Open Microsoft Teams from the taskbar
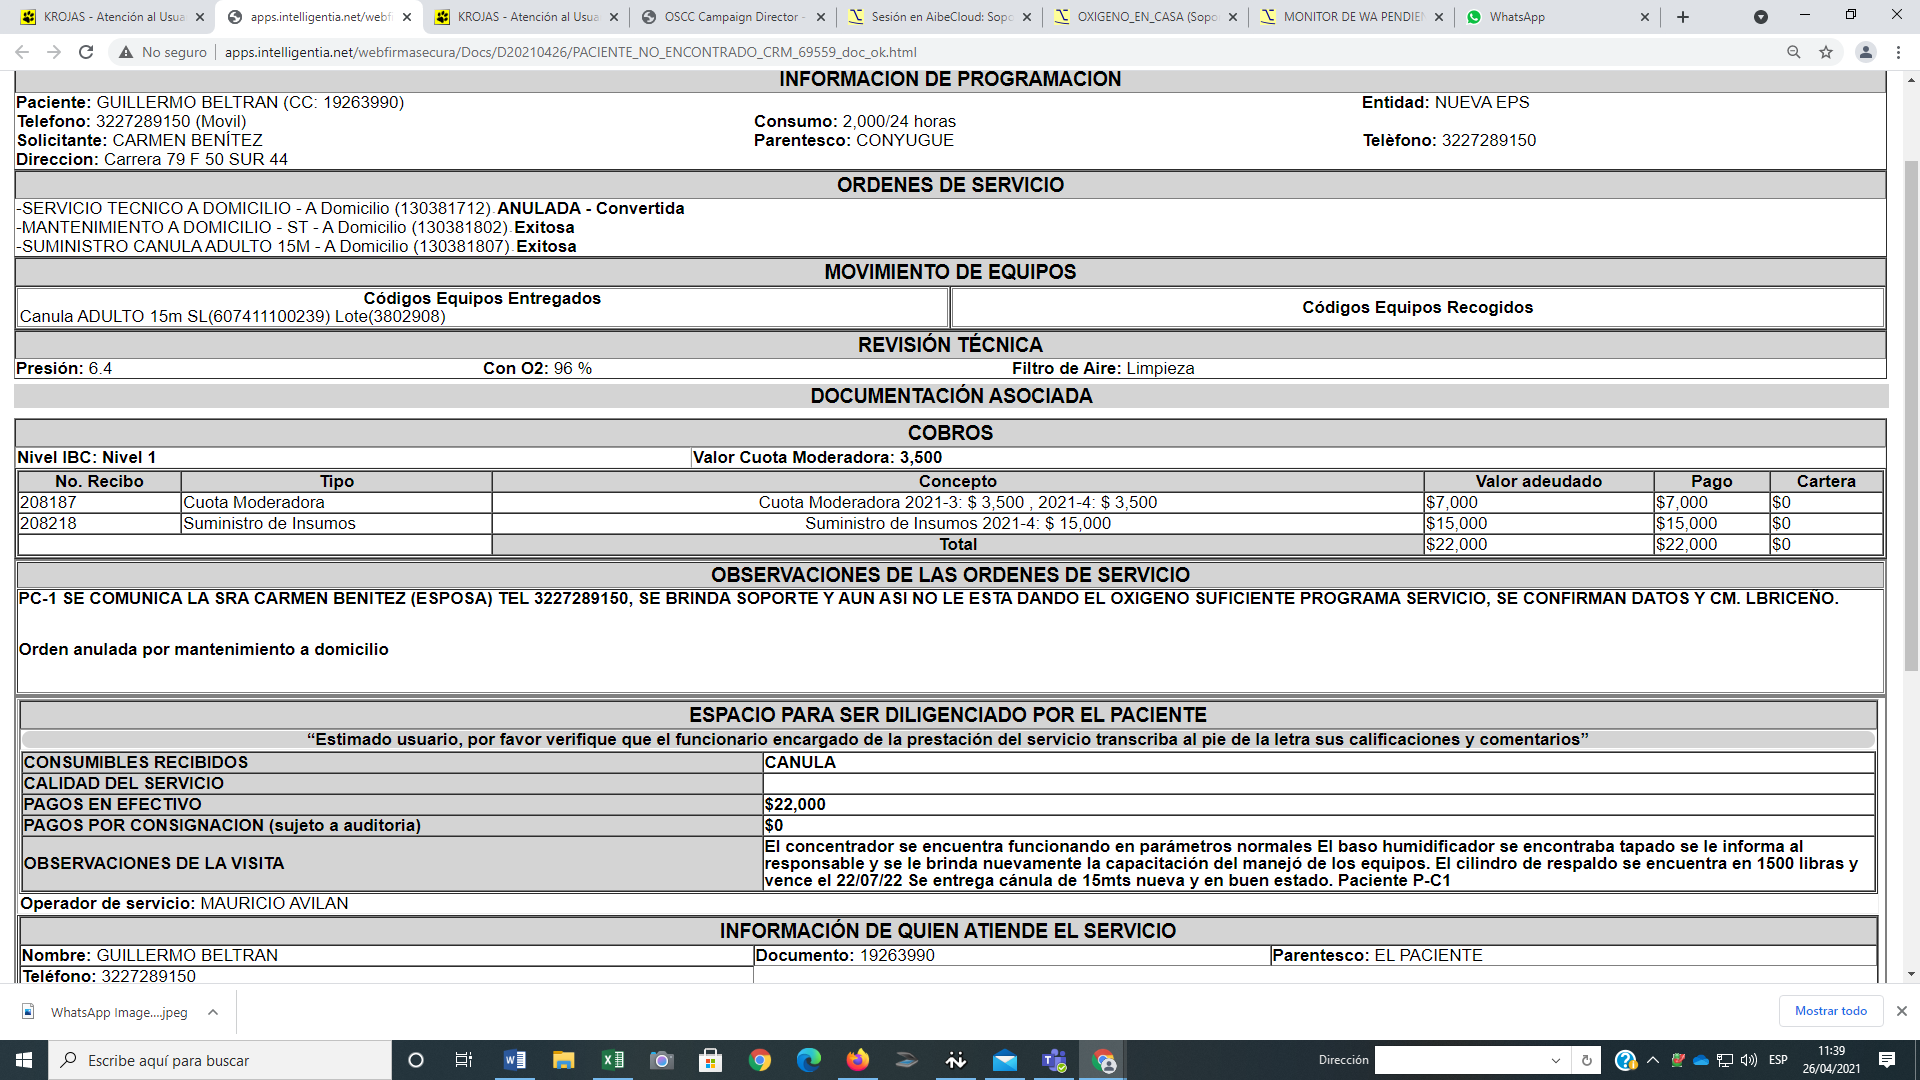 click(x=1054, y=1060)
